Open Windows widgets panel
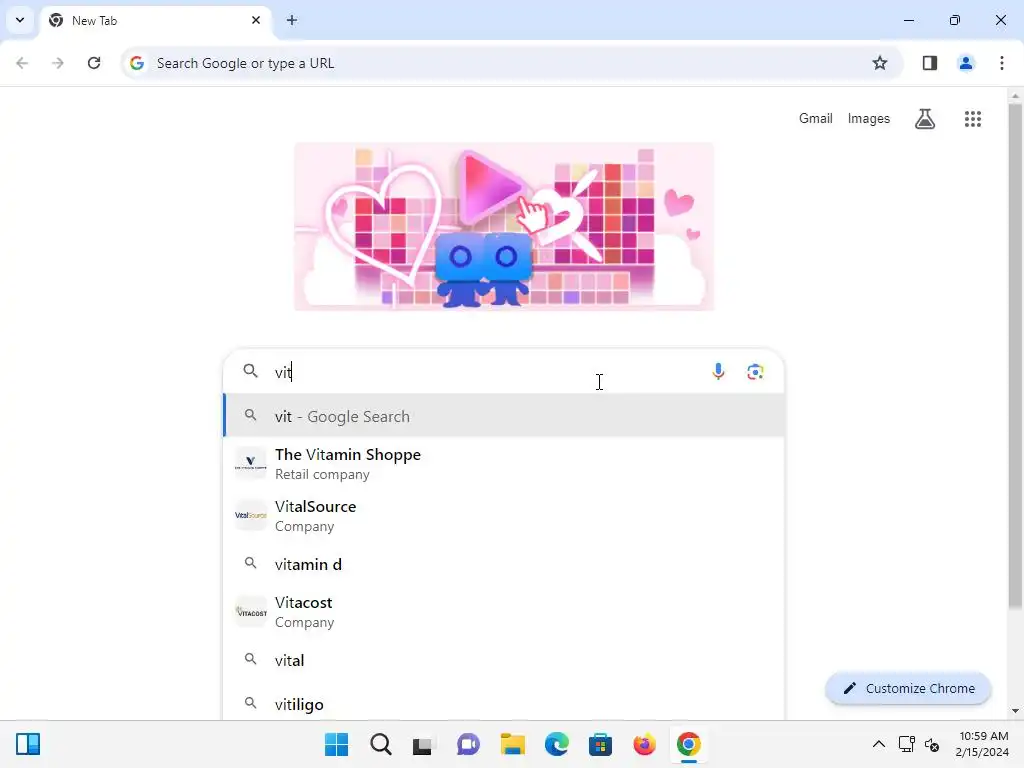This screenshot has height=768, width=1024. 28,744
